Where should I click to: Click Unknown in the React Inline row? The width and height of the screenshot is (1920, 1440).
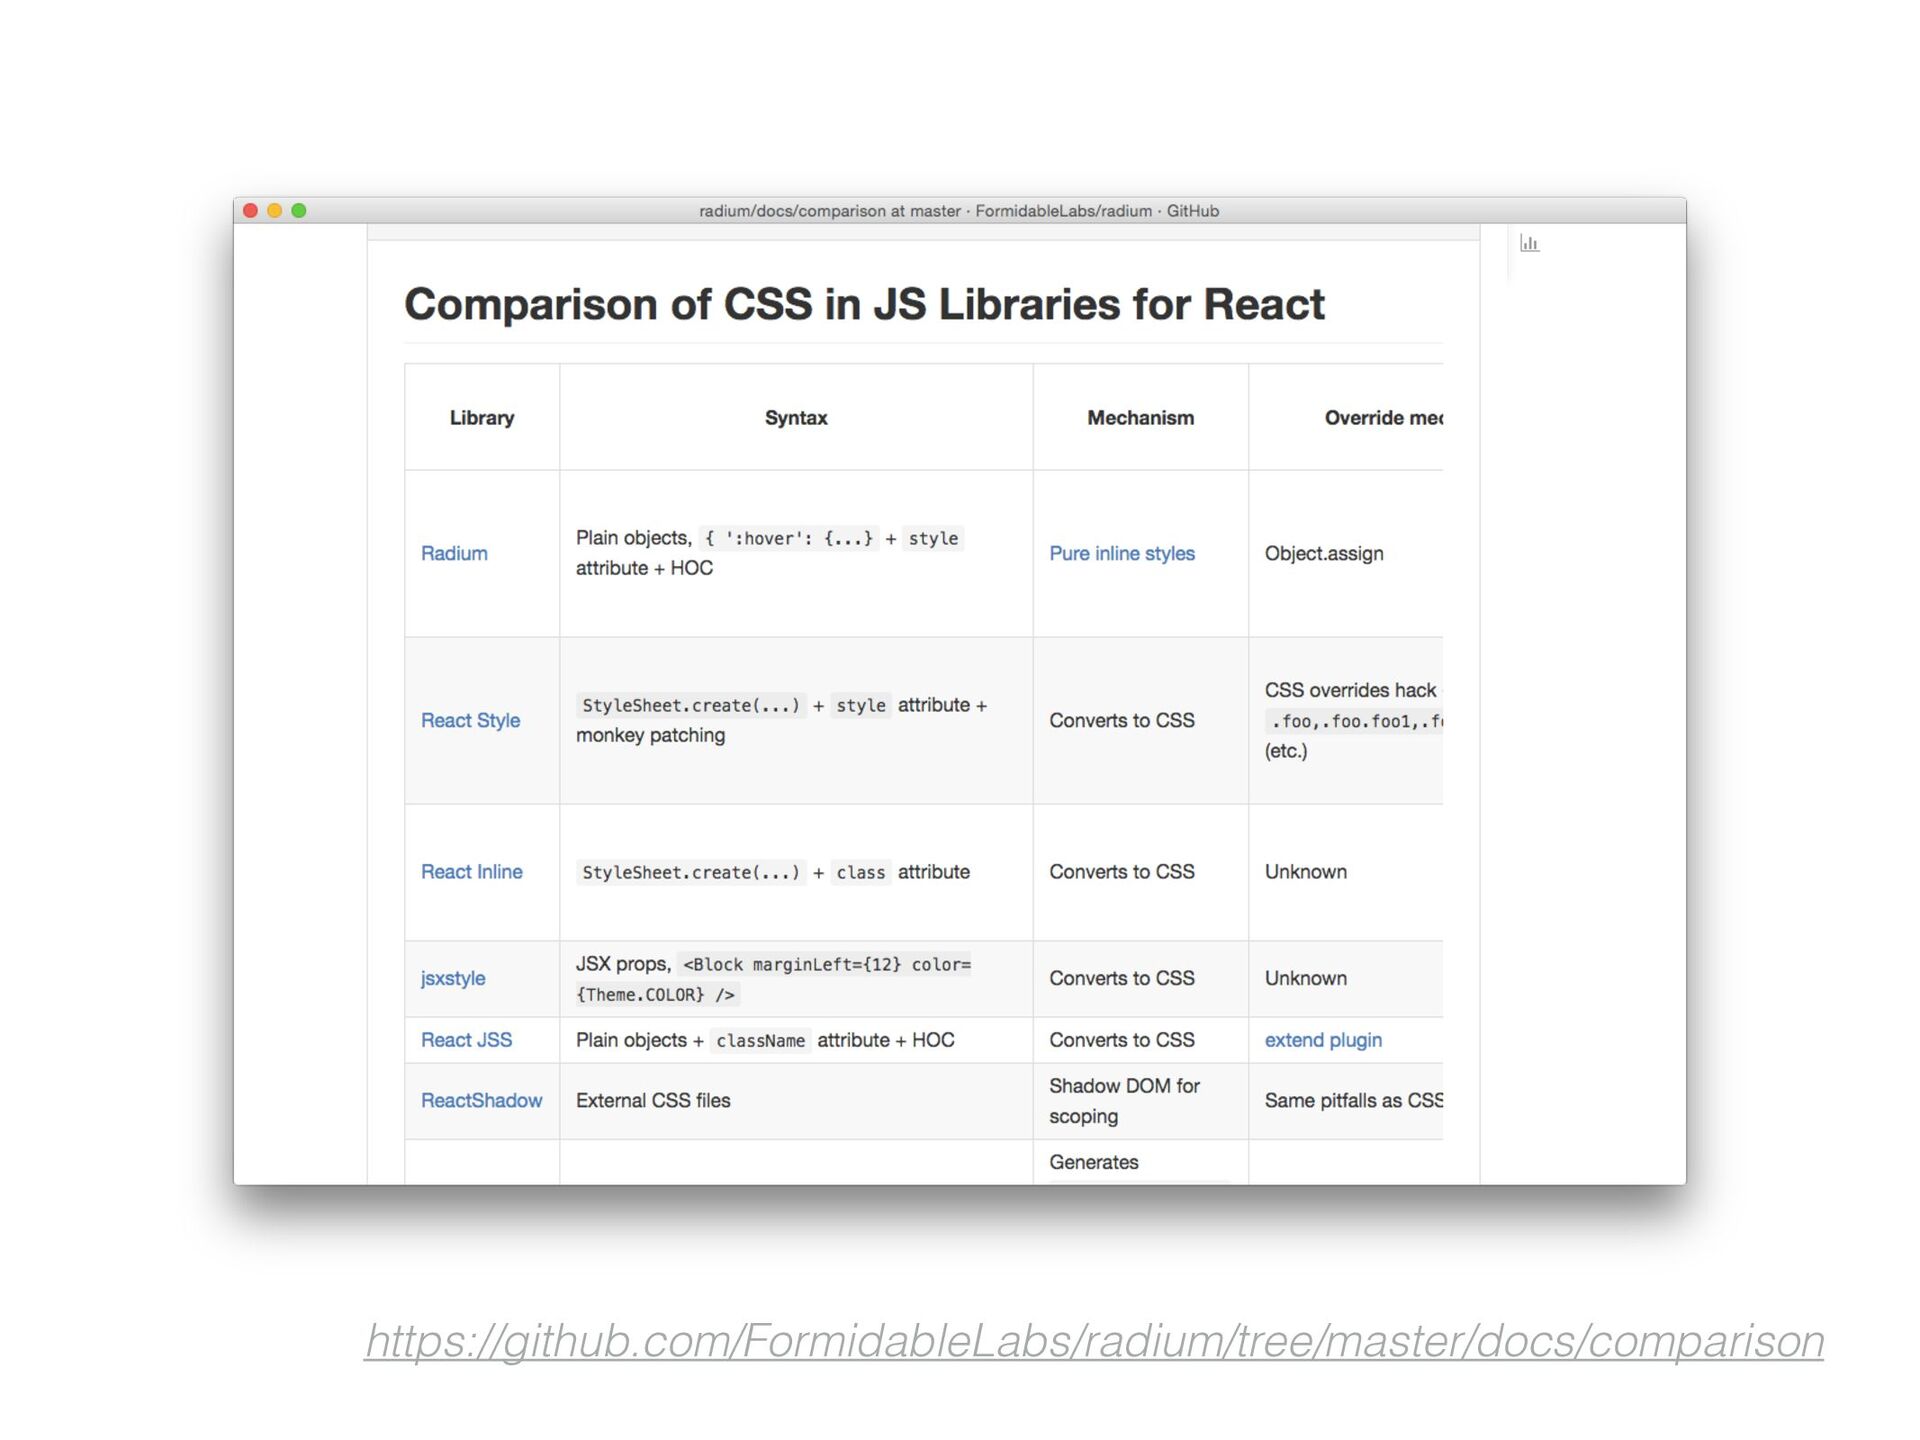[1305, 871]
